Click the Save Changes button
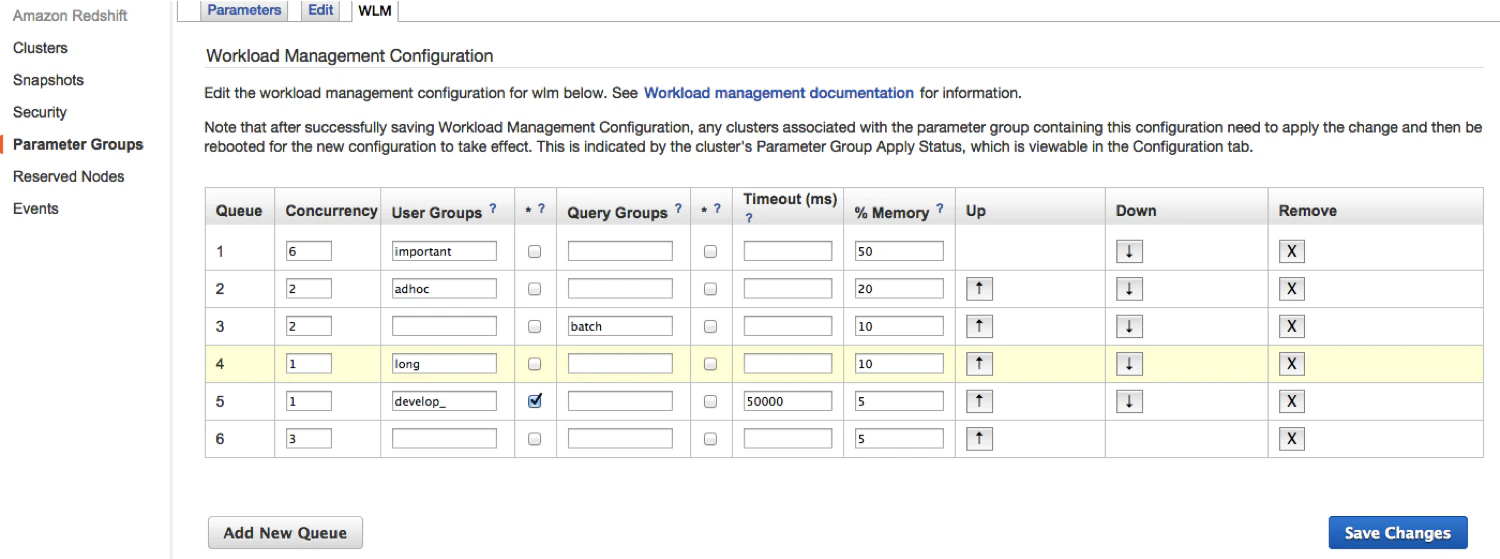 pyautogui.click(x=1397, y=533)
